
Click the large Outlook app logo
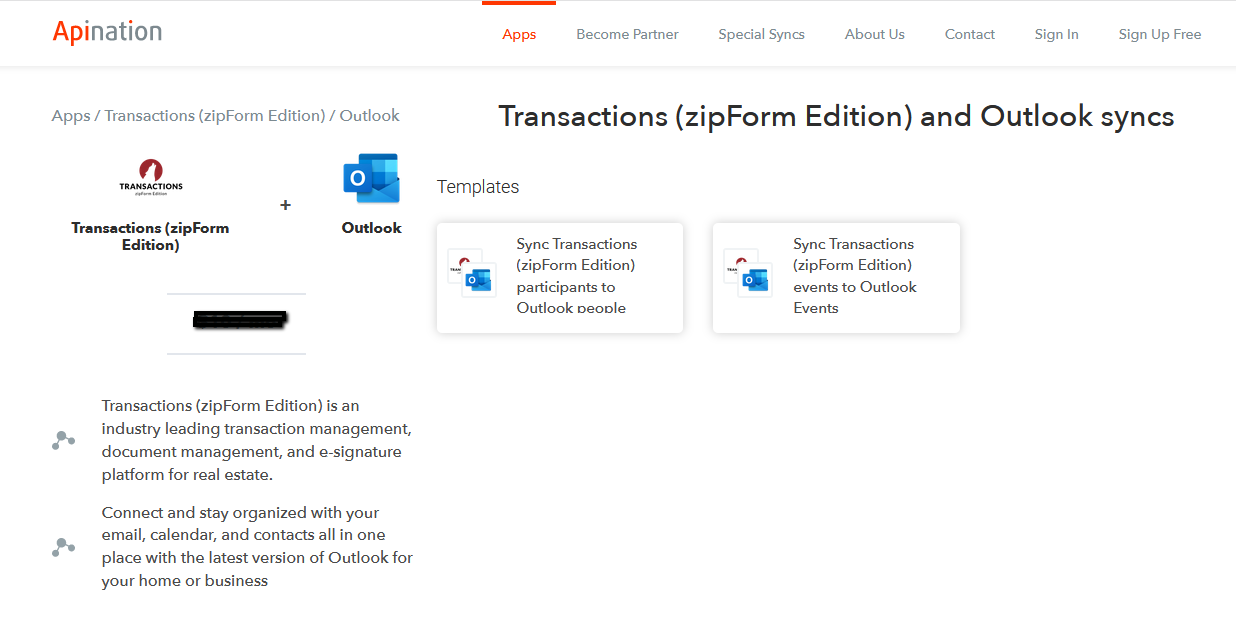371,179
